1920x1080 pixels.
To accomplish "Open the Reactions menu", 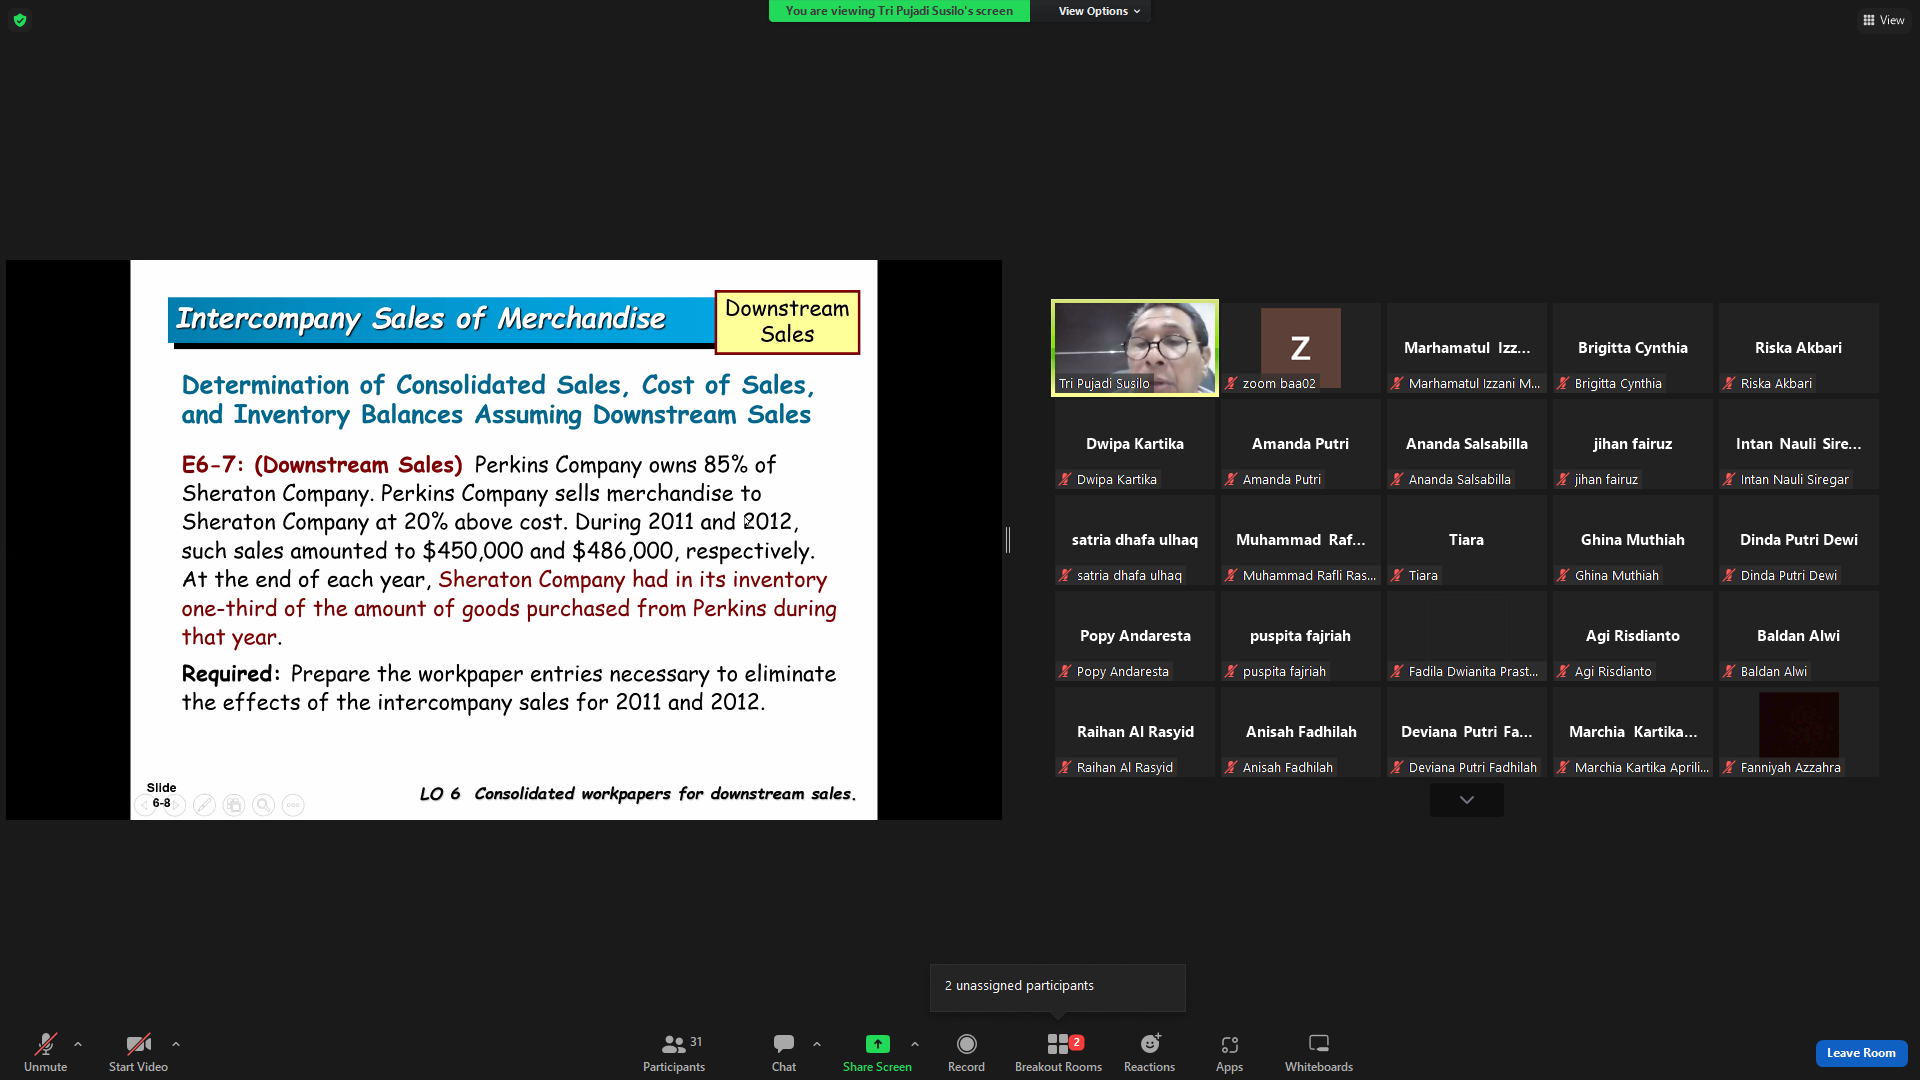I will tap(1149, 1053).
